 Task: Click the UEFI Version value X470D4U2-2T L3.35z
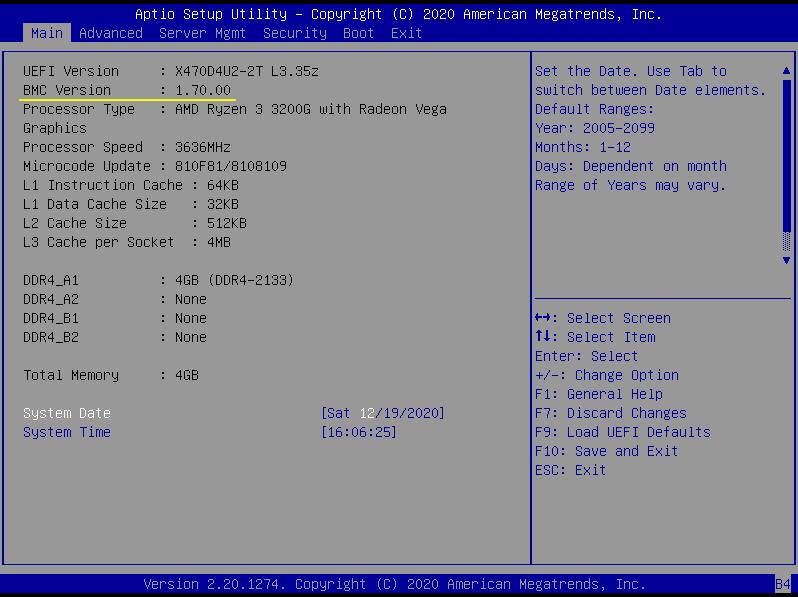coord(247,71)
